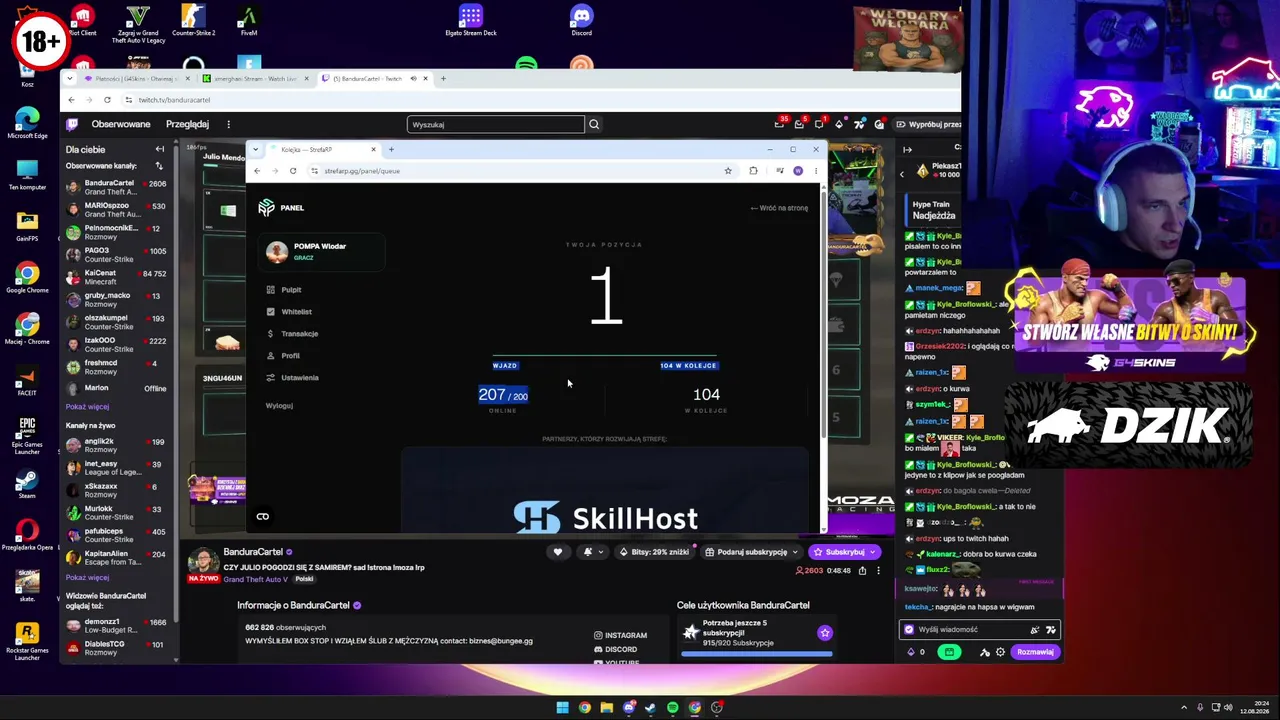Open Counter-Strike 2 desktop icon
The width and height of the screenshot is (1280, 720).
coord(193,22)
